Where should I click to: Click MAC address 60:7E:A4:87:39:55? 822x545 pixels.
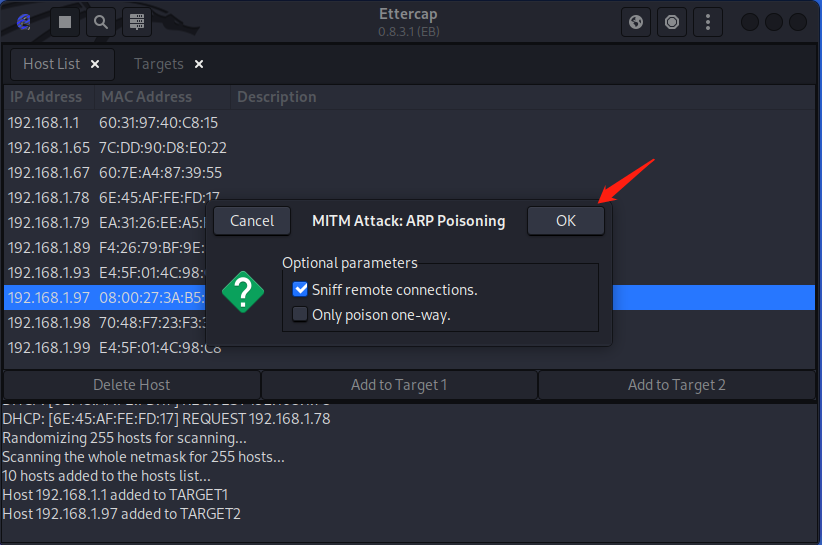point(160,173)
